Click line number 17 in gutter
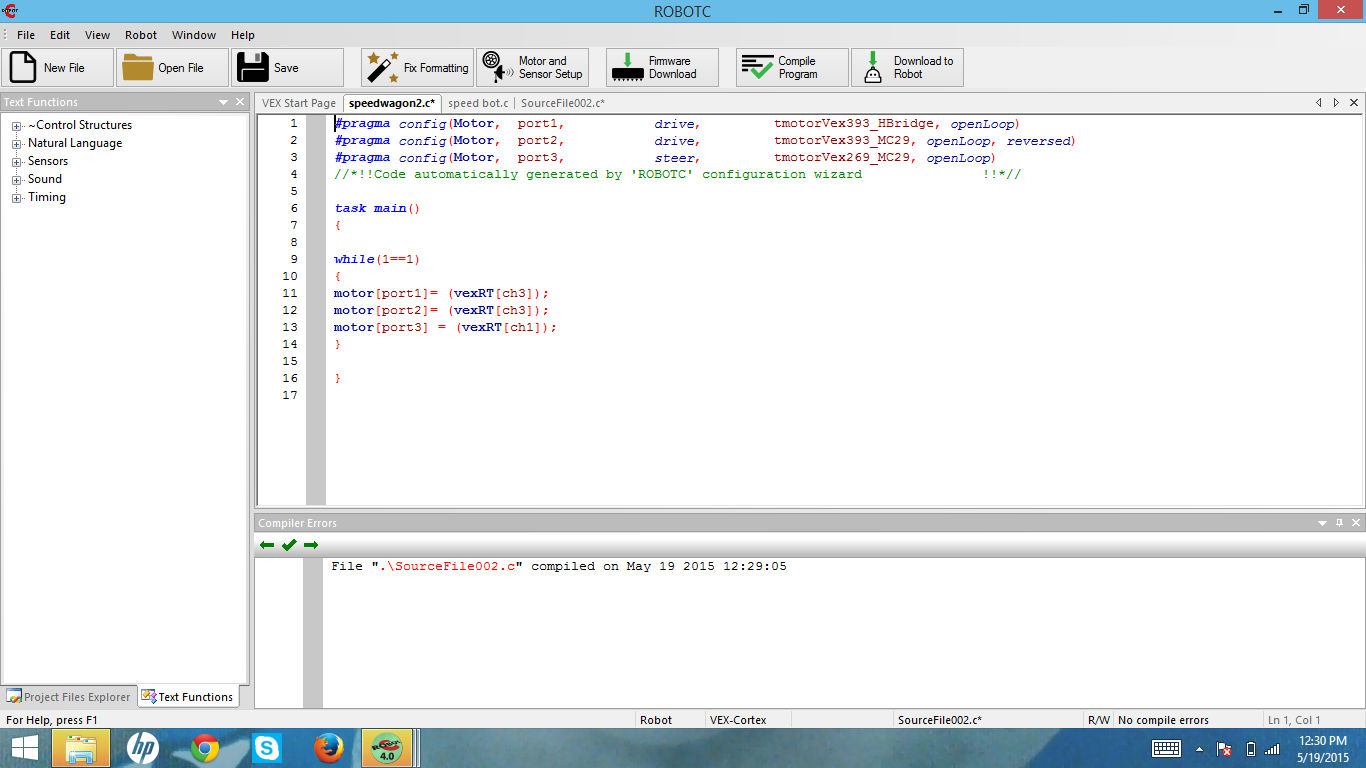The width and height of the screenshot is (1366, 768). (290, 395)
